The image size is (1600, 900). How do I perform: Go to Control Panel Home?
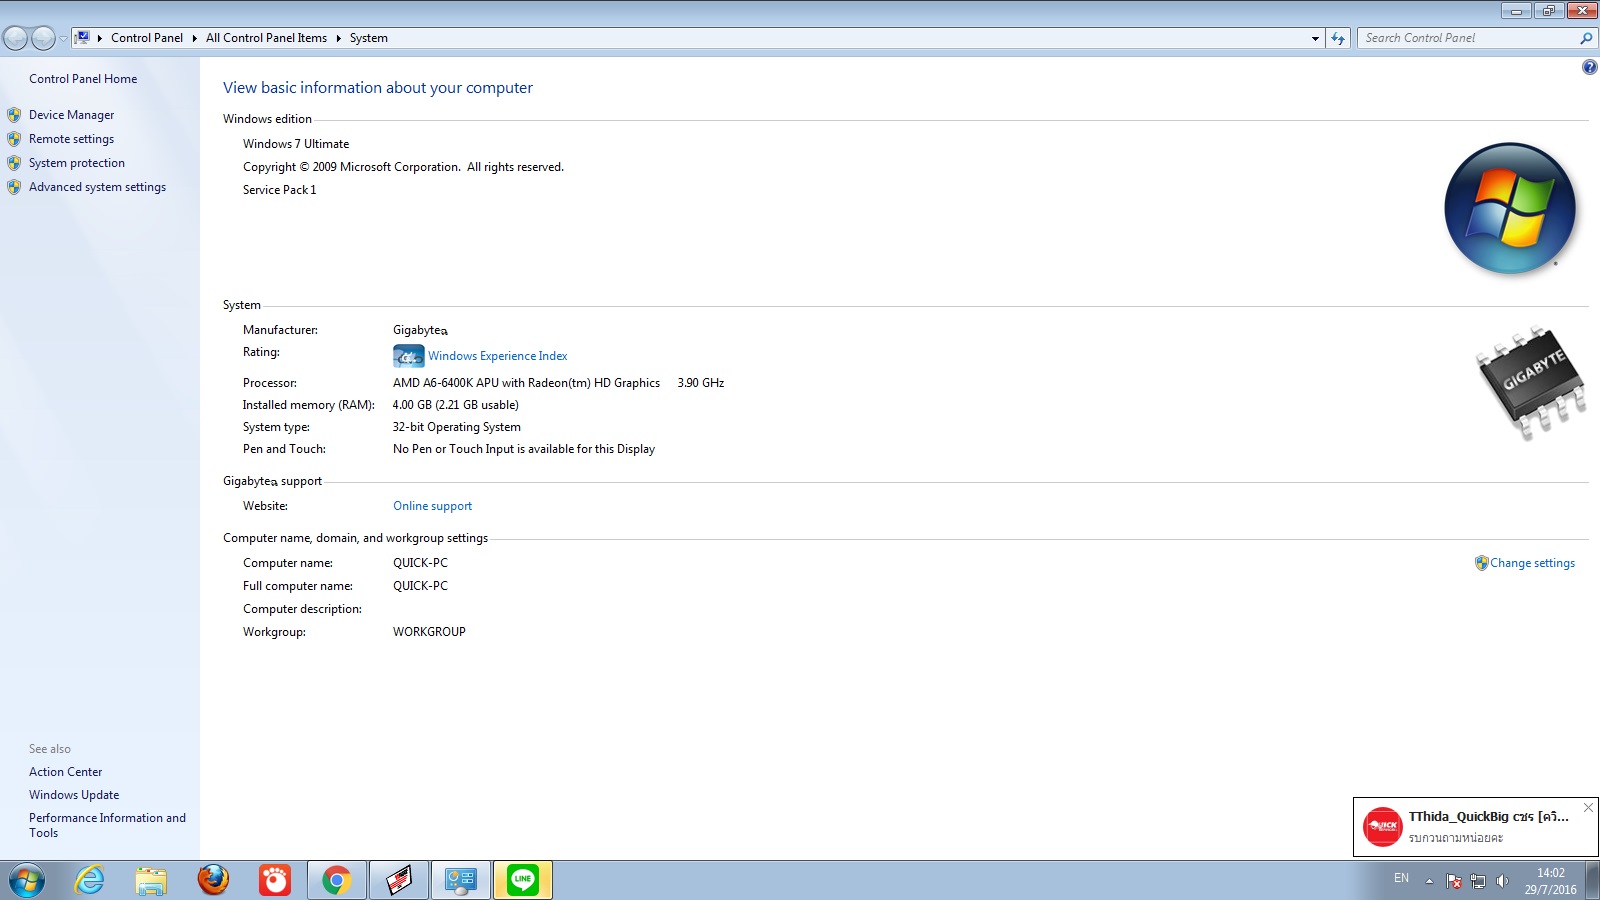(83, 79)
